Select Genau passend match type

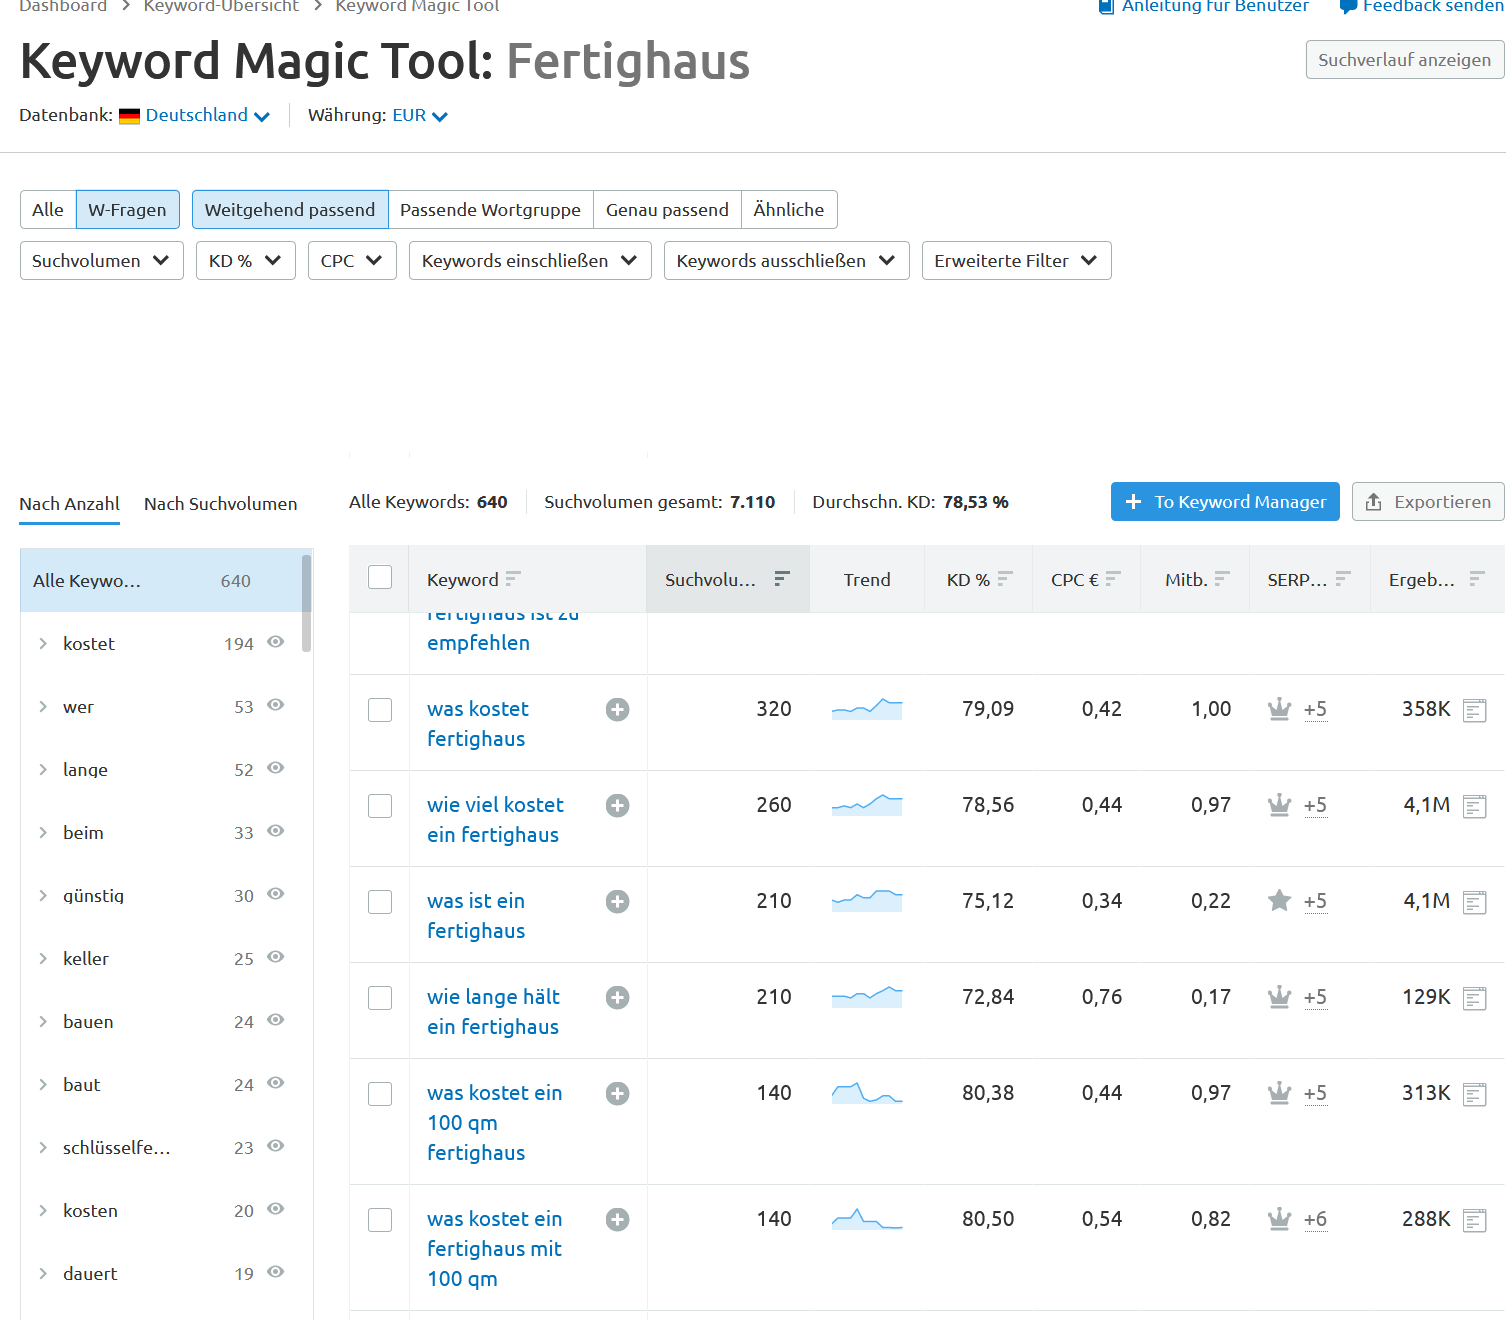667,210
